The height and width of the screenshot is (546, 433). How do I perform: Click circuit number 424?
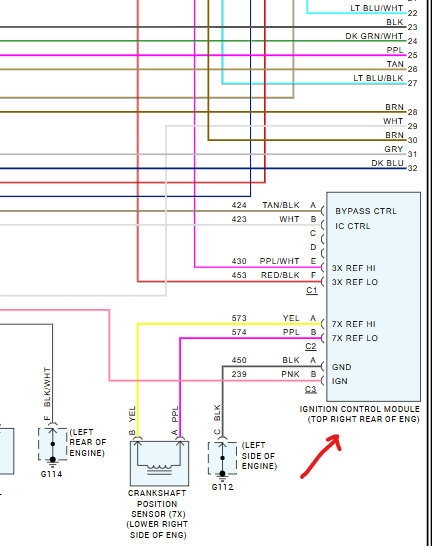point(239,205)
